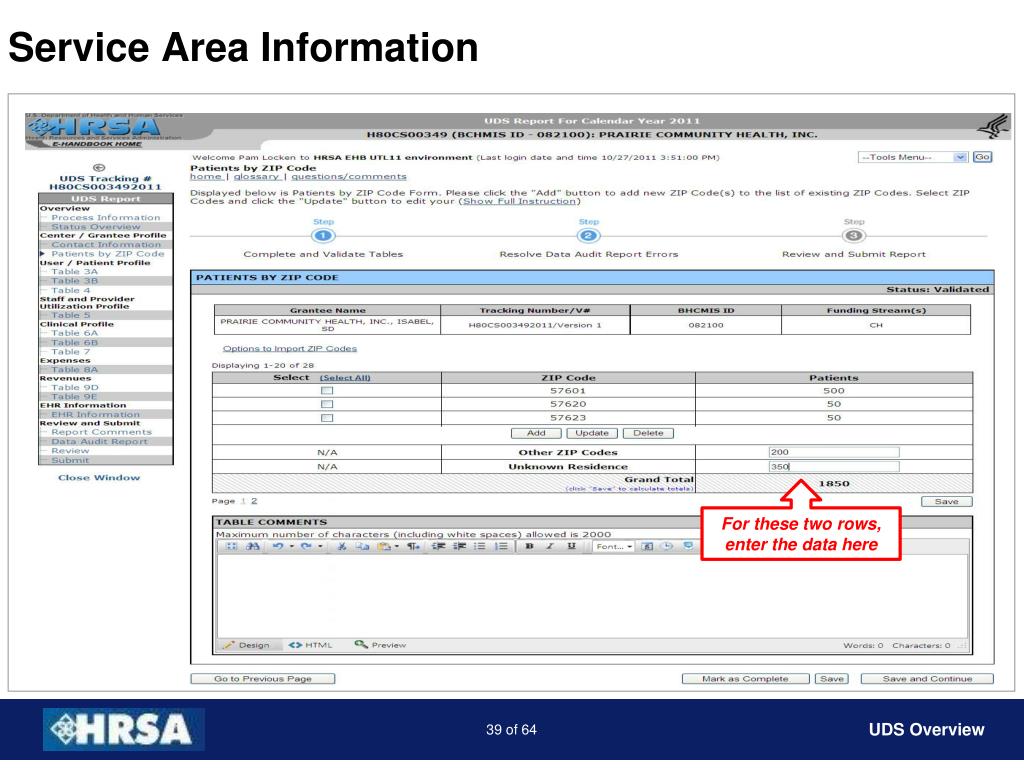Click the Close Window link
This screenshot has width=1024, height=768.
point(99,477)
